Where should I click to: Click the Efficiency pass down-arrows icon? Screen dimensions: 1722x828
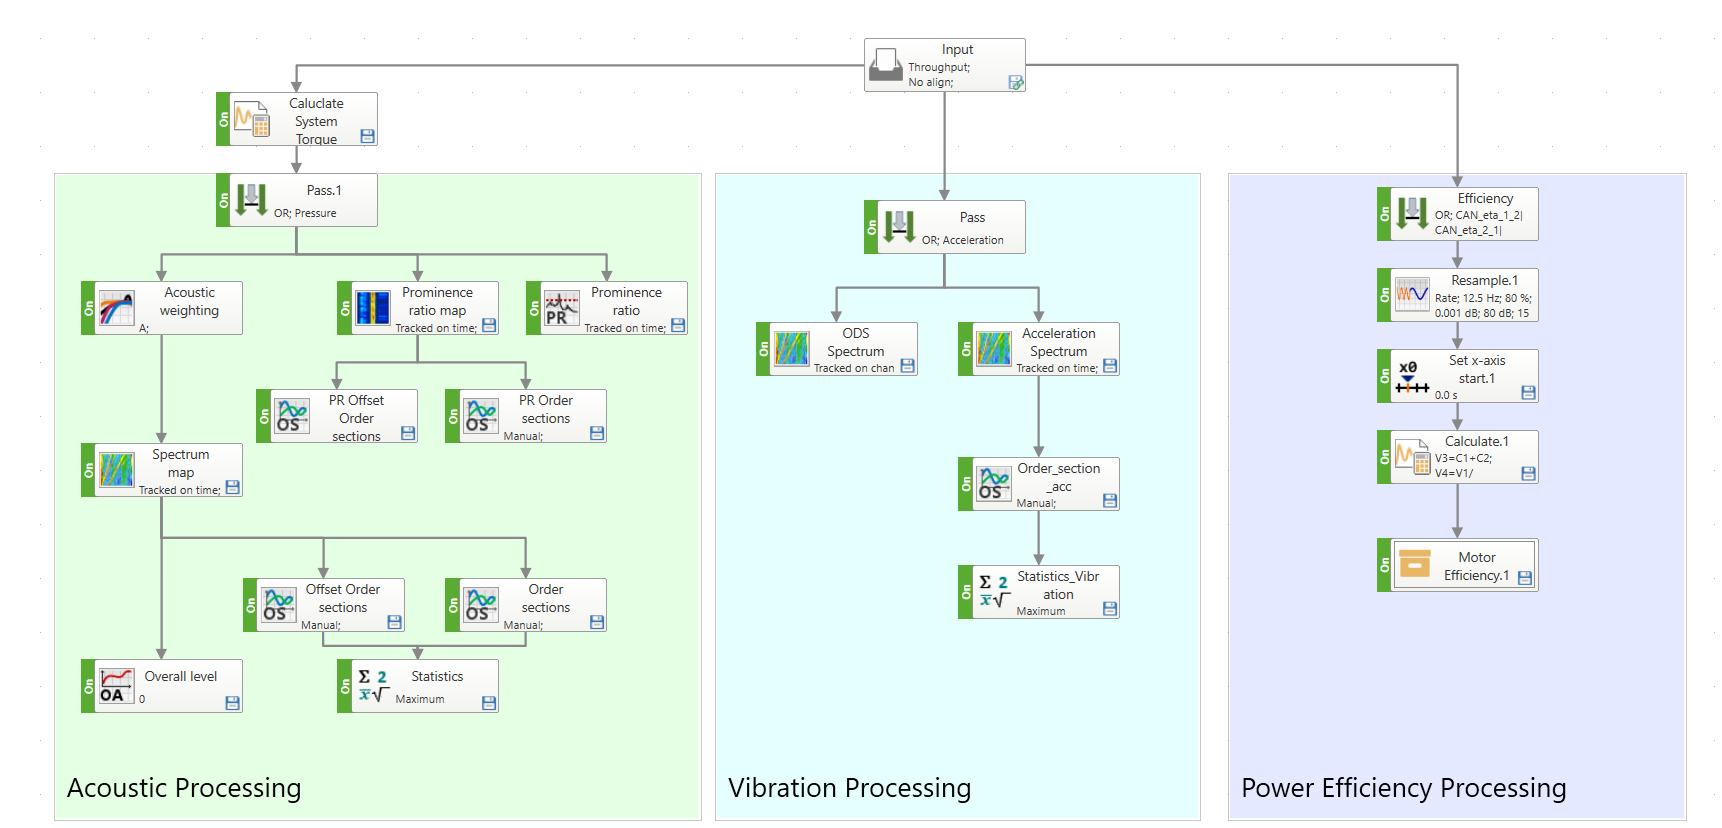(1412, 213)
